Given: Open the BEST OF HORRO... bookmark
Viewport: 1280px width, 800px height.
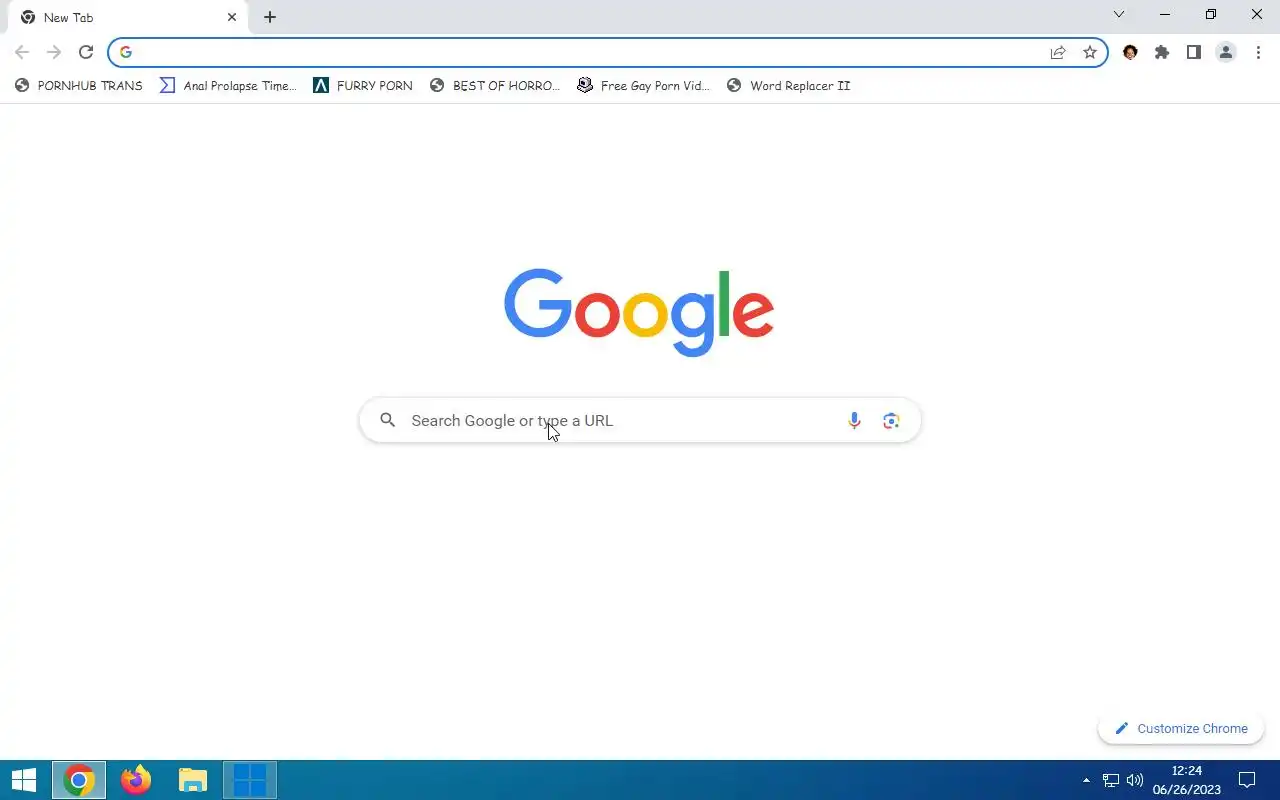Looking at the screenshot, I should pyautogui.click(x=495, y=85).
